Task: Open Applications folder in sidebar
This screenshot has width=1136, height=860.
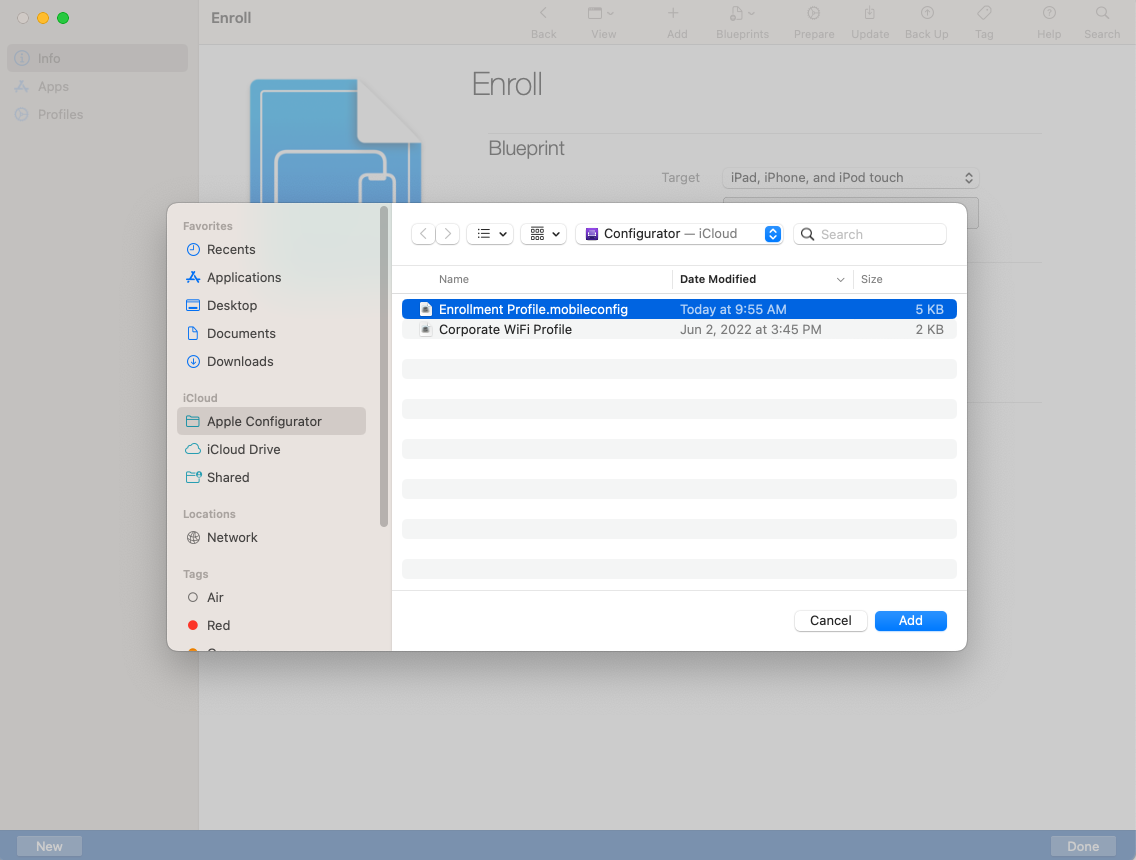Action: click(x=271, y=277)
